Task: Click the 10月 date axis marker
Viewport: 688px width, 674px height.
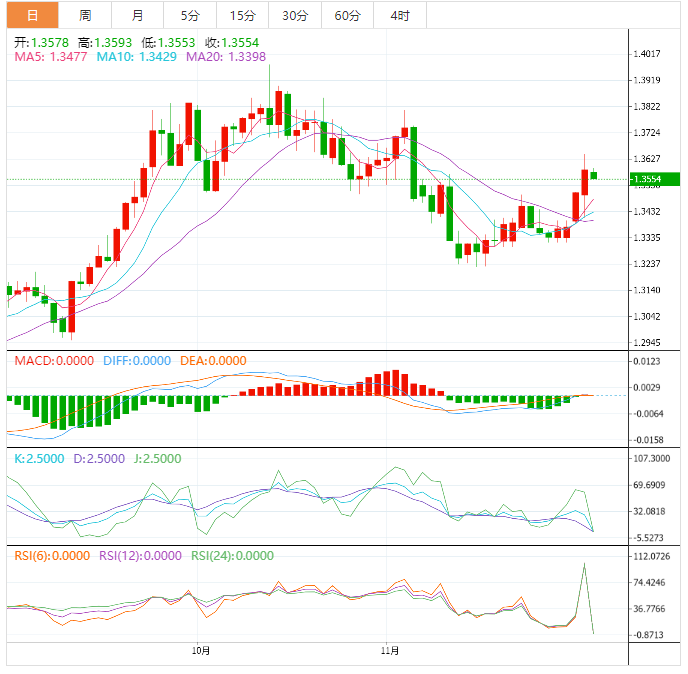Action: coord(201,650)
